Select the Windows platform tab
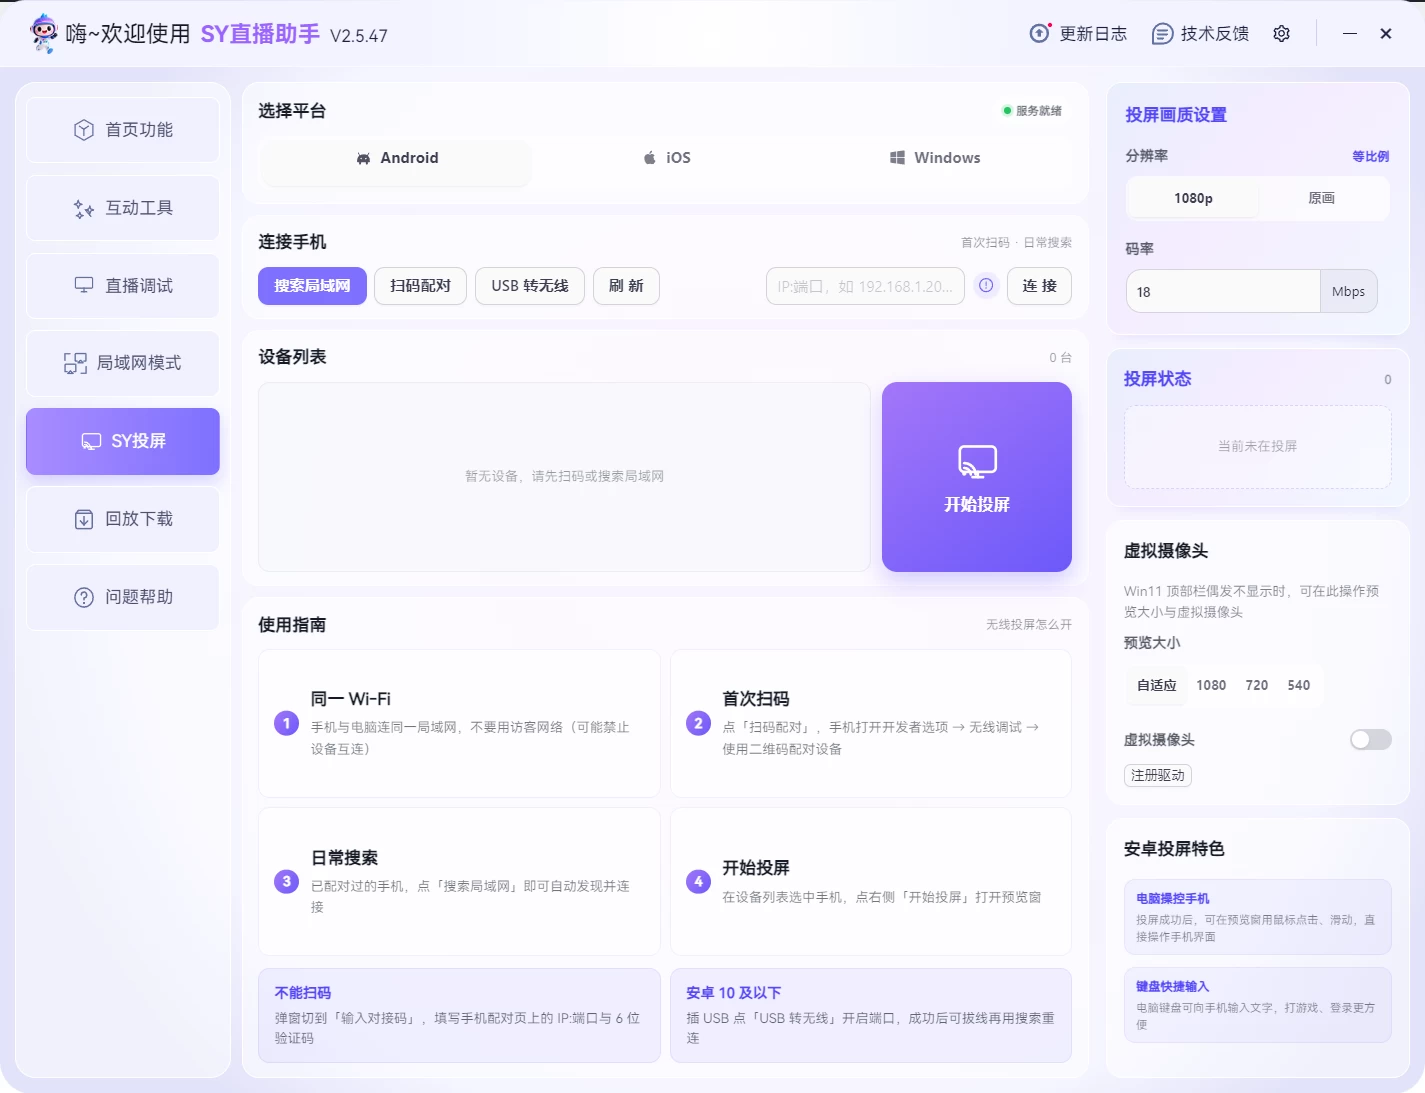The width and height of the screenshot is (1425, 1093). [x=935, y=158]
